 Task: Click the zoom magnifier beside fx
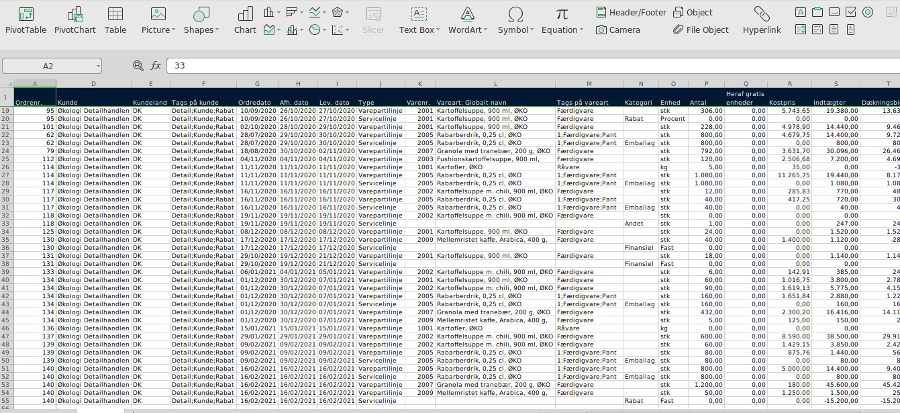point(139,65)
